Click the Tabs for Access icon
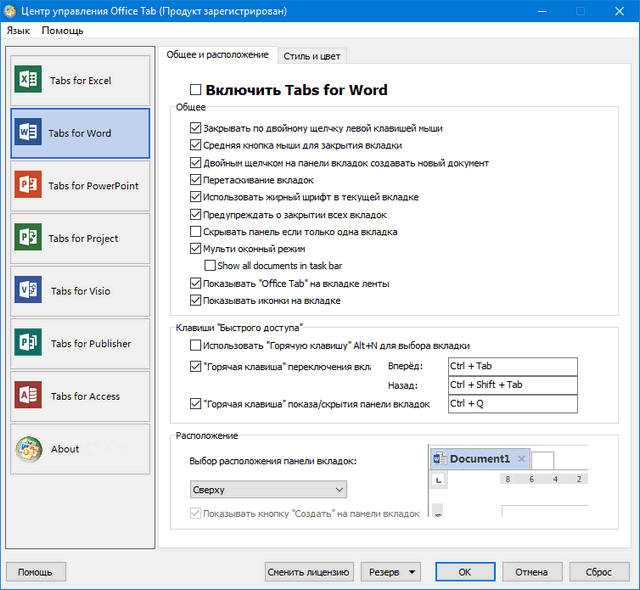640x590 pixels. (28, 396)
